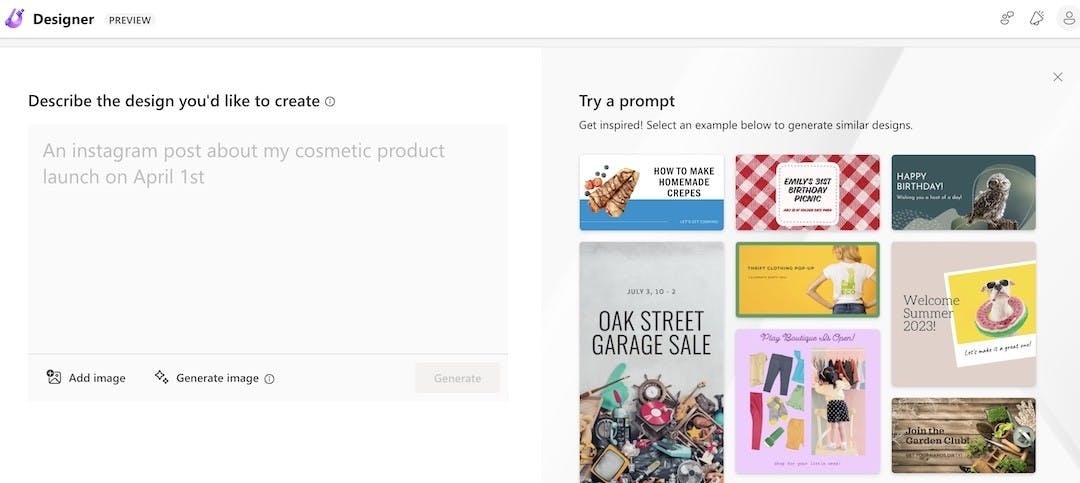Select the Homemade Crepes example design
Screen dimensions: 1080x483
651,192
